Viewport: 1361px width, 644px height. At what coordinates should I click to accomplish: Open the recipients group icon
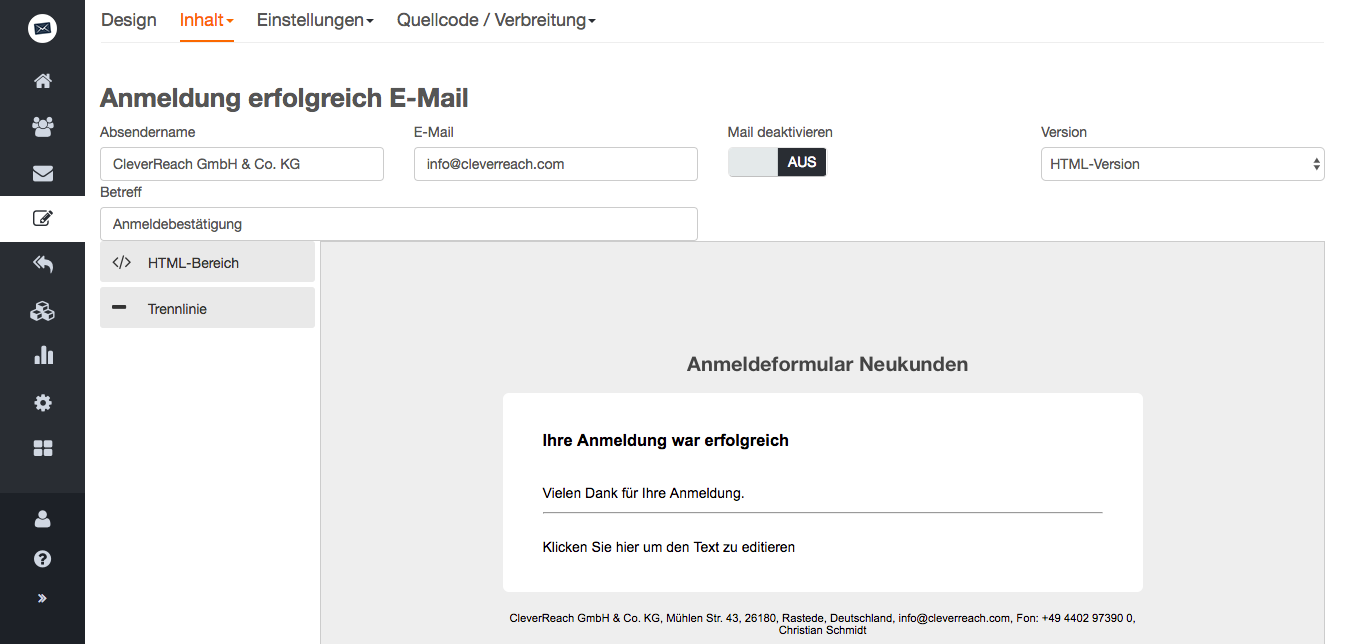[42, 127]
